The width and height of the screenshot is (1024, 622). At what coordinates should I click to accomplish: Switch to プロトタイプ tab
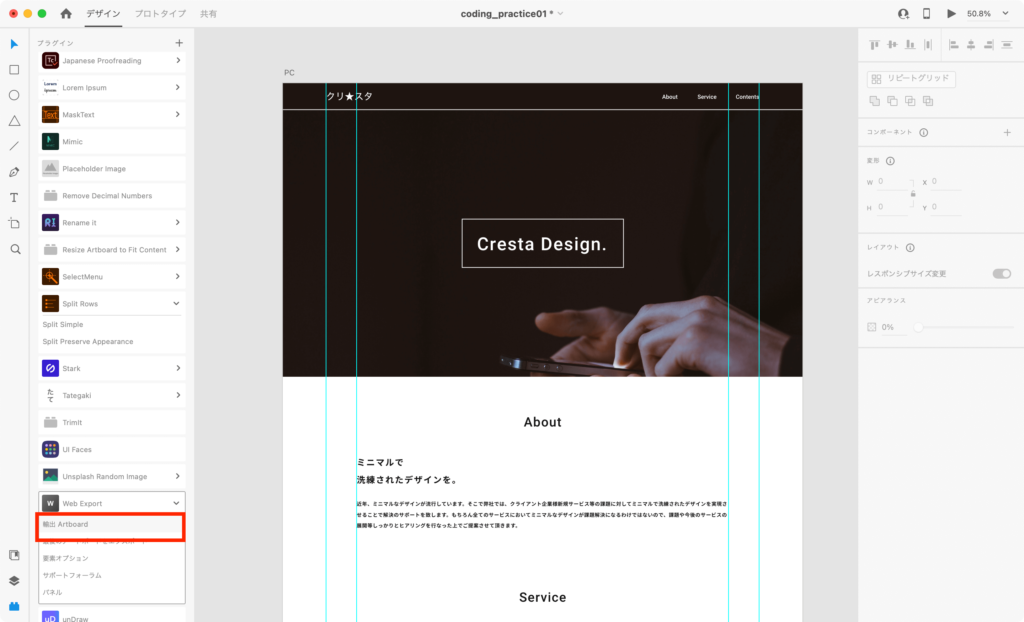160,13
